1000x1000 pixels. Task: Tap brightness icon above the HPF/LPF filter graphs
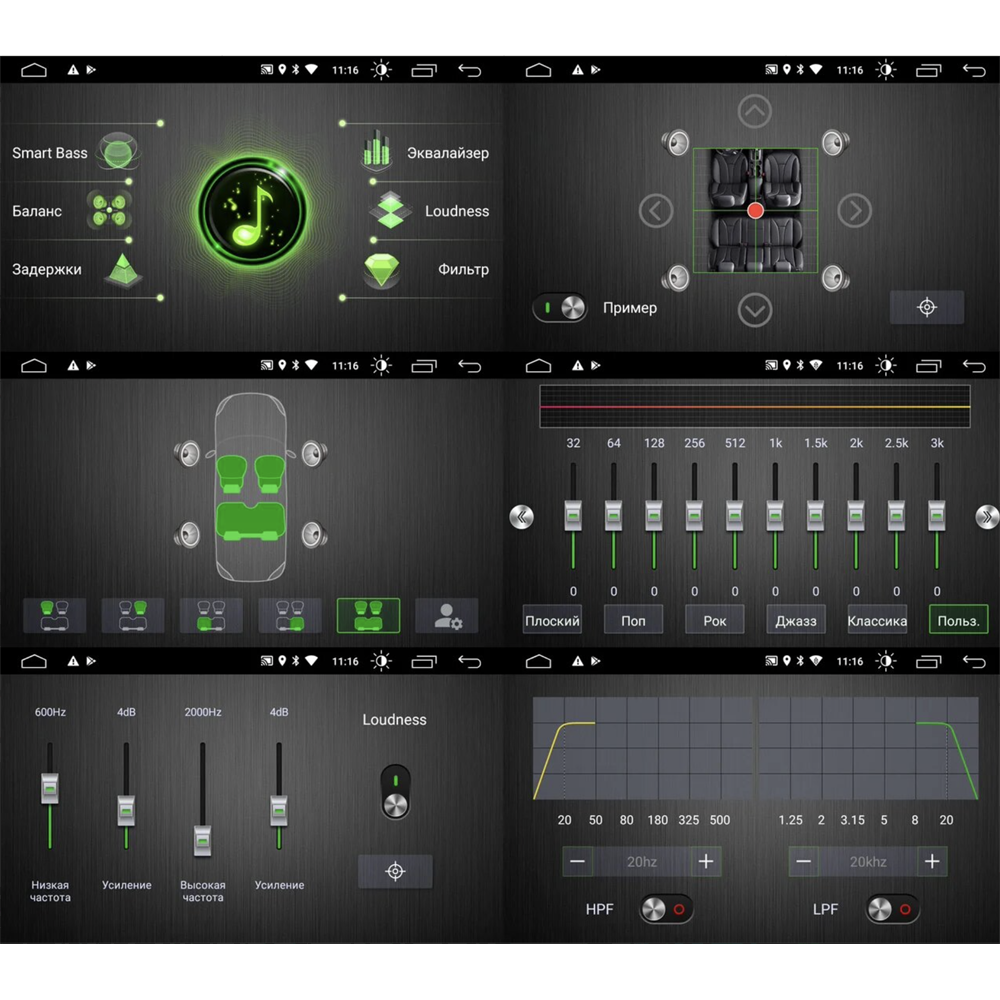tap(885, 661)
